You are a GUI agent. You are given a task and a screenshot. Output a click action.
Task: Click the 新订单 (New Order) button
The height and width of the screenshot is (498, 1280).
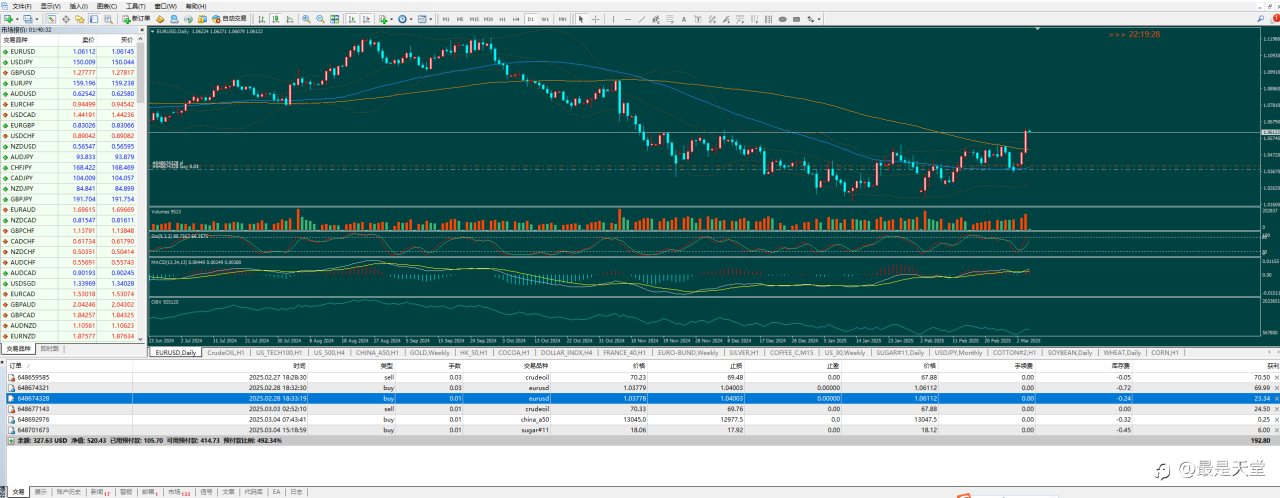tap(137, 18)
